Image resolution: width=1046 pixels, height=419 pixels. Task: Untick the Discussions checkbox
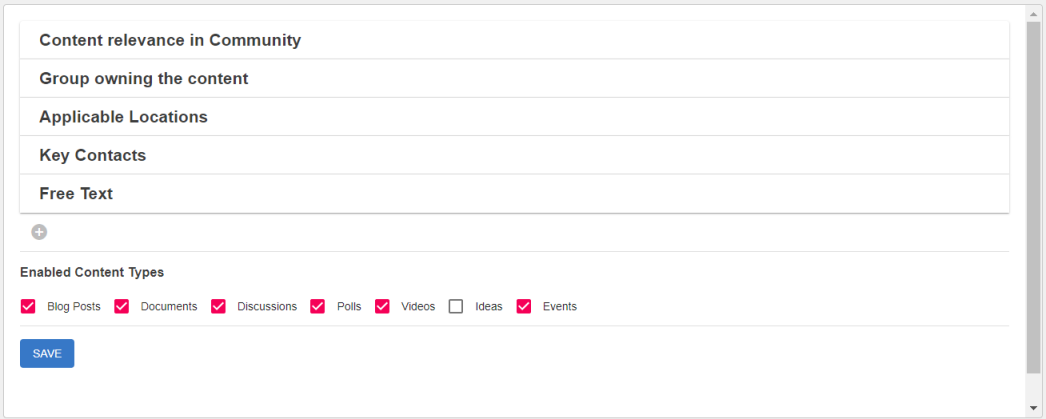[218, 306]
